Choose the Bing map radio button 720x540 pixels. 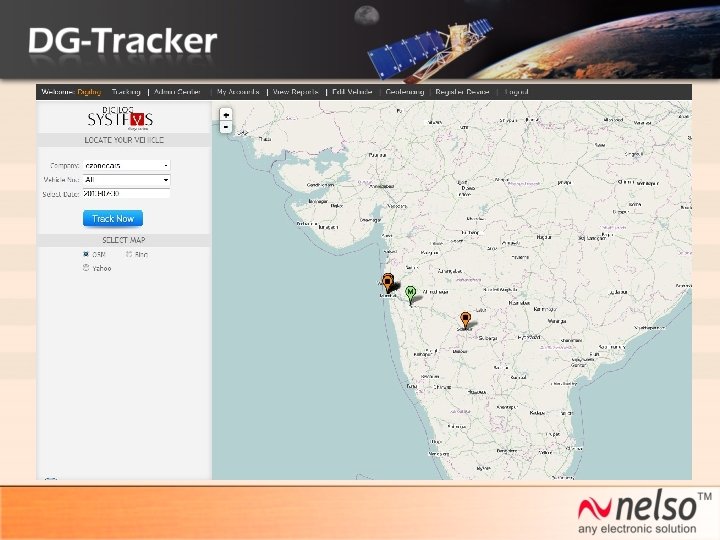129,254
